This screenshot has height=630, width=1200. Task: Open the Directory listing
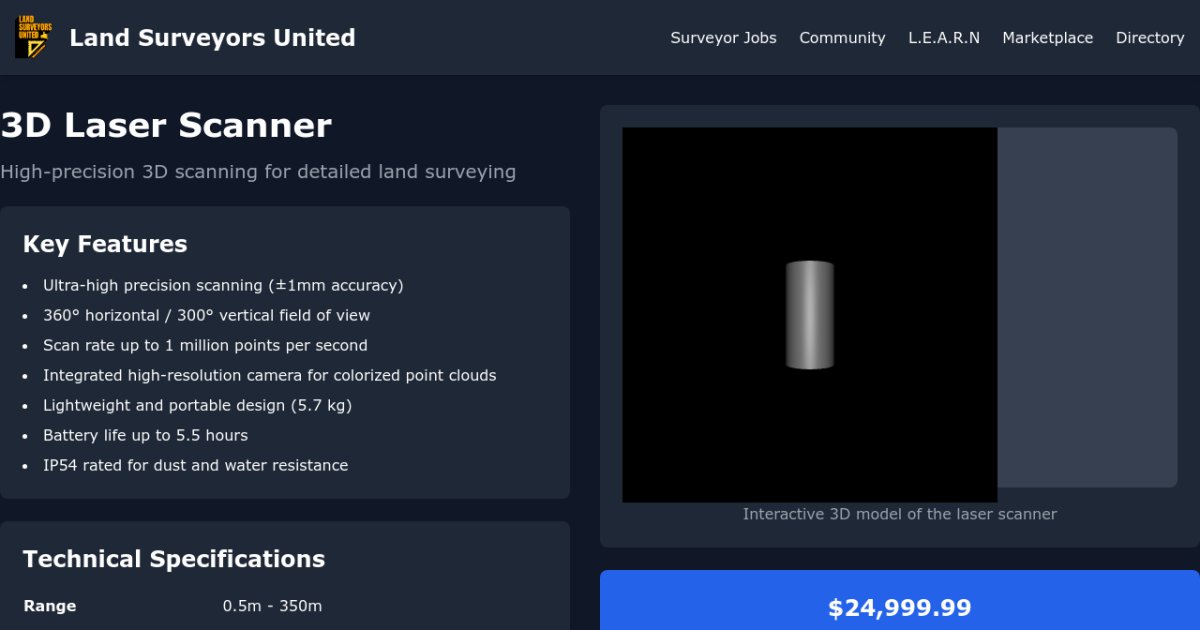pyautogui.click(x=1149, y=37)
